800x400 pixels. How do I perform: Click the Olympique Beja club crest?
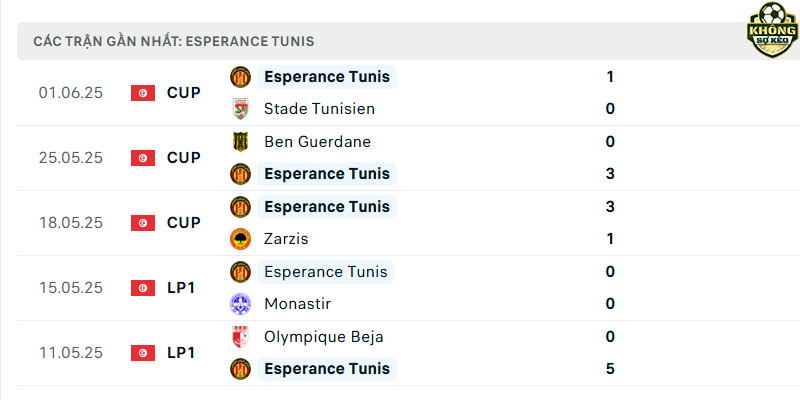[240, 337]
